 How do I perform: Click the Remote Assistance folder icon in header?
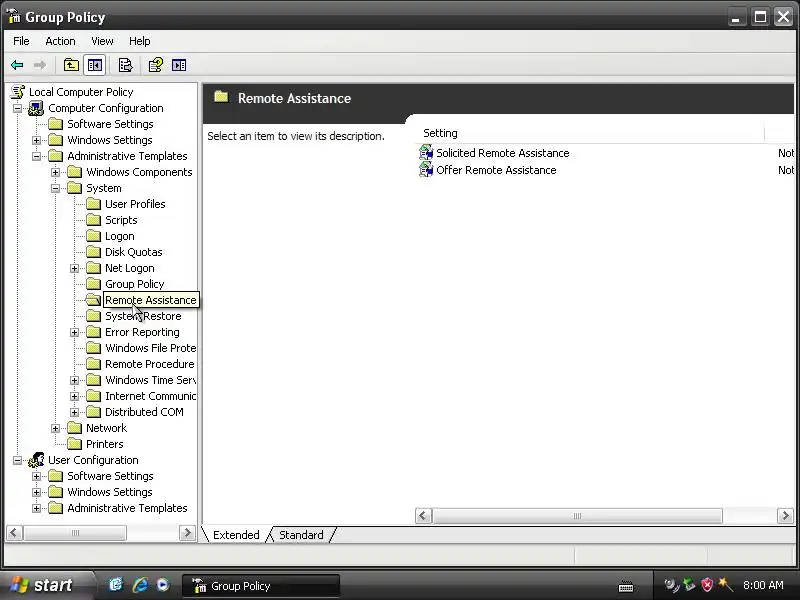pyautogui.click(x=221, y=97)
